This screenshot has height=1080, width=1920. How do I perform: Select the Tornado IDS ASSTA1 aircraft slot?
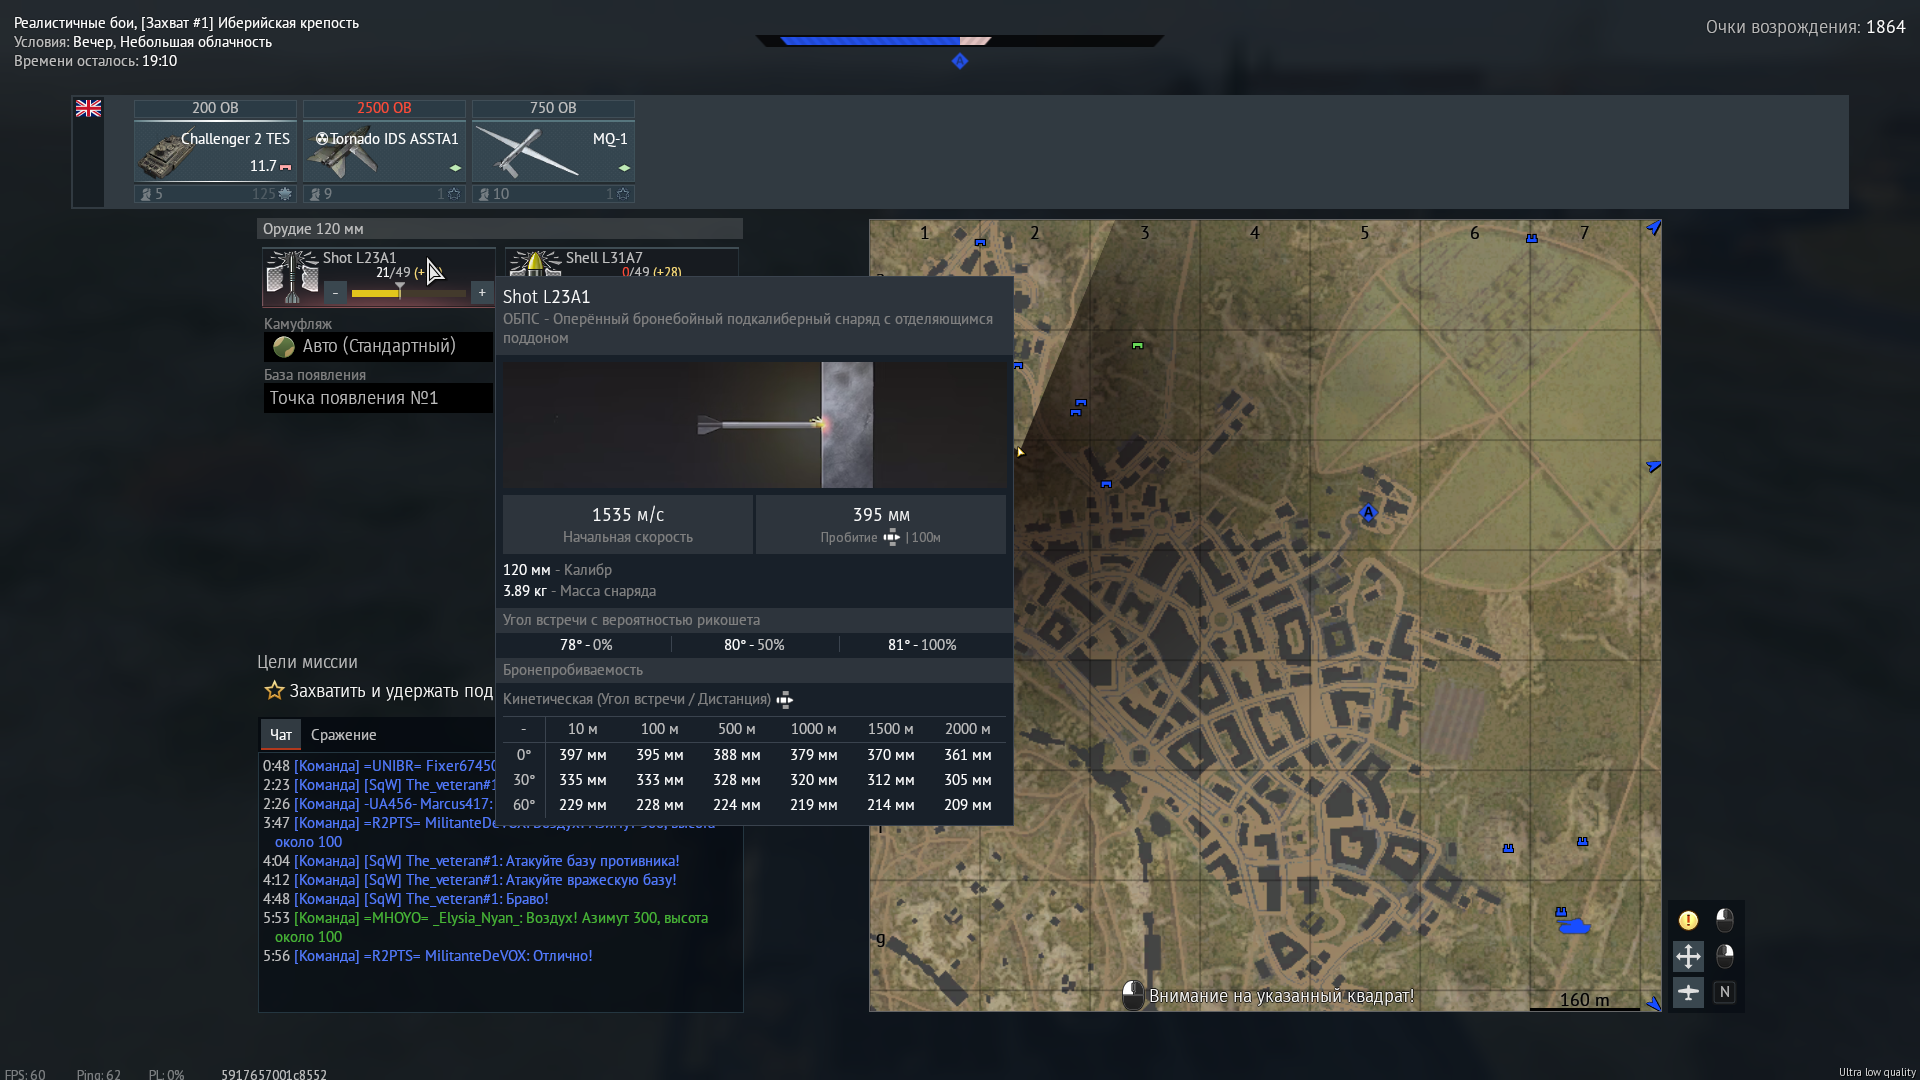click(384, 151)
